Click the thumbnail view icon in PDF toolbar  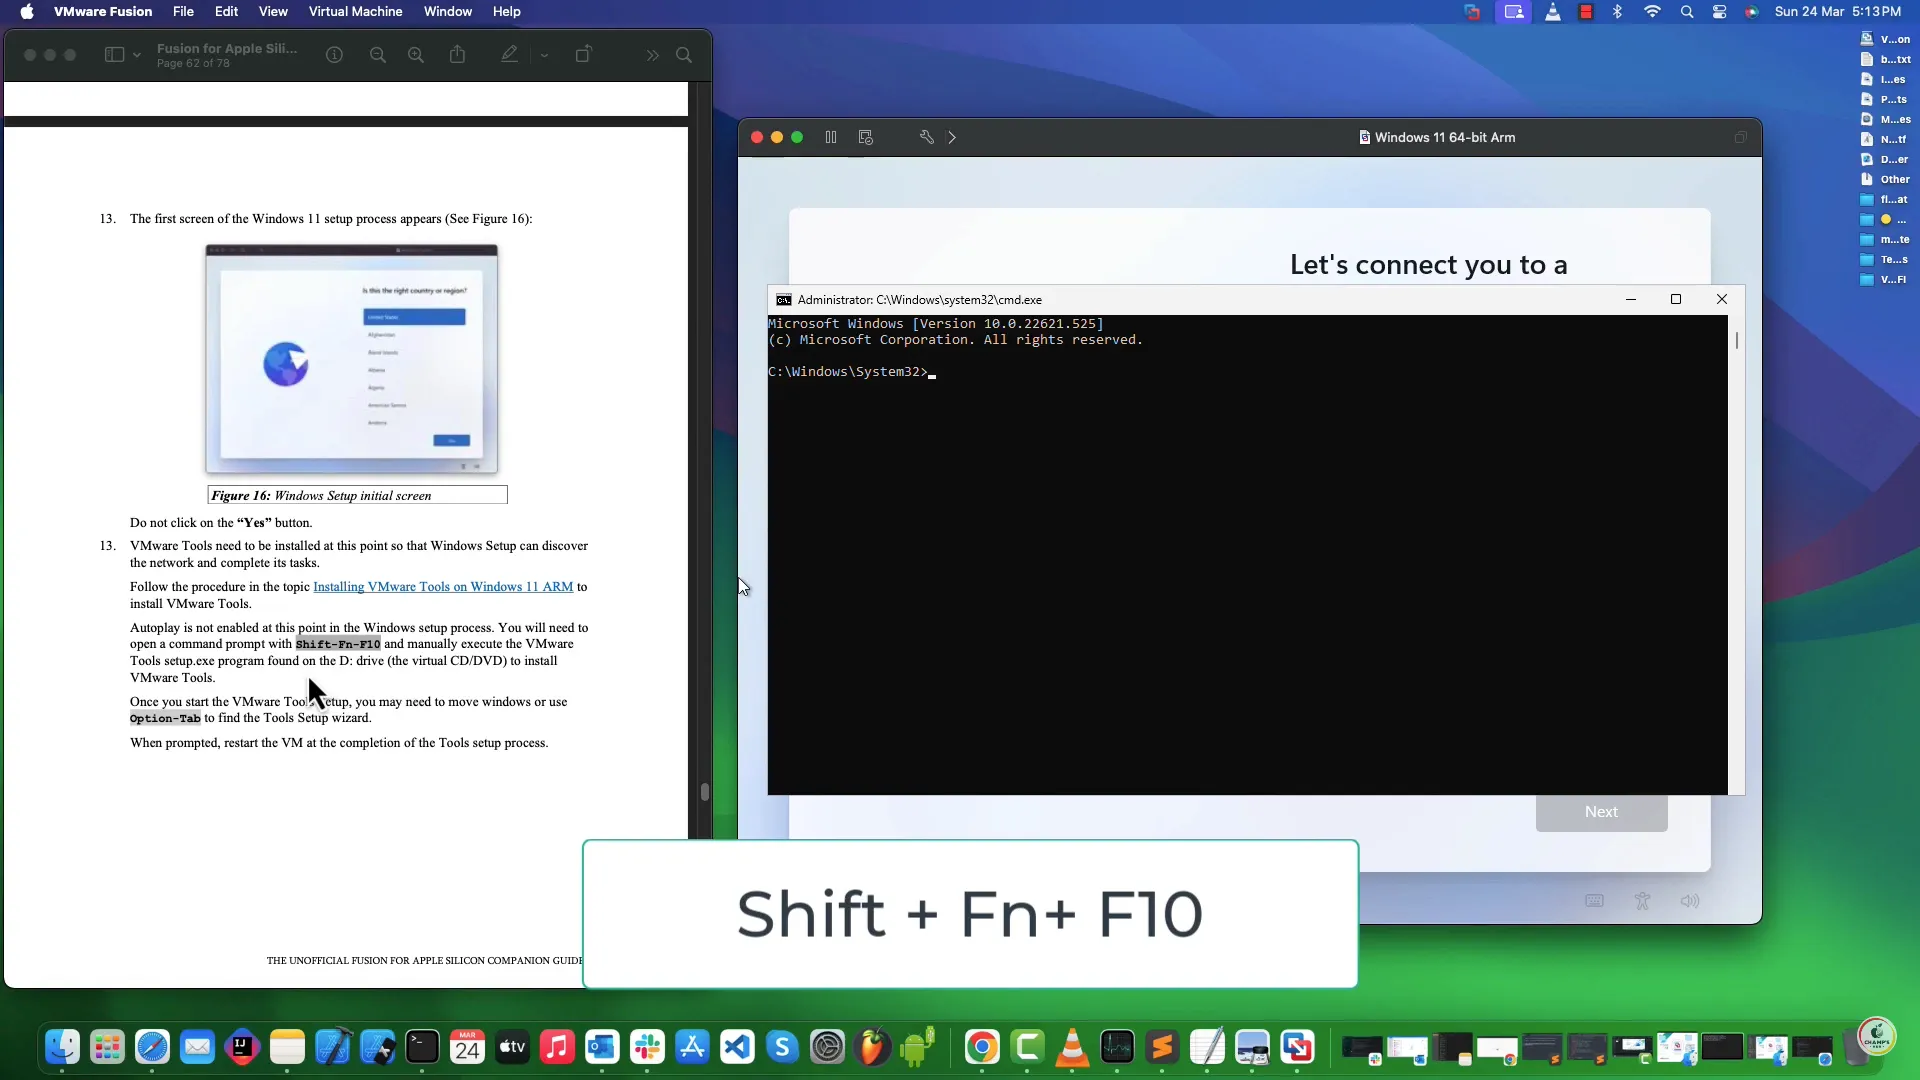(x=113, y=54)
